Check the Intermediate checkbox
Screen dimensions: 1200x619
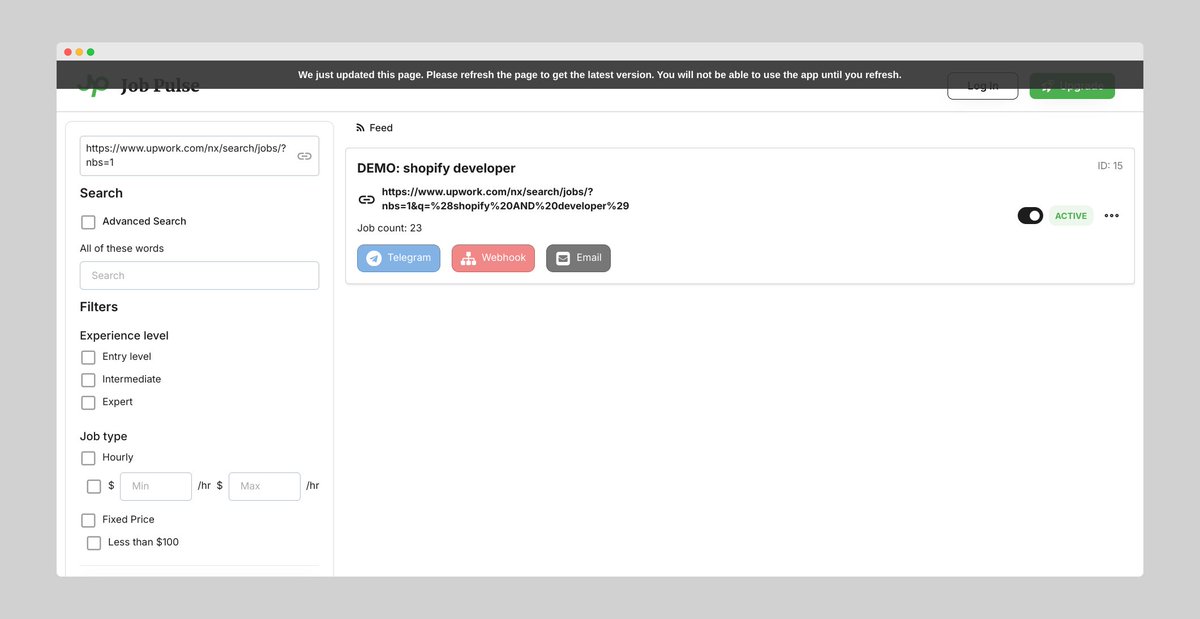pos(88,380)
